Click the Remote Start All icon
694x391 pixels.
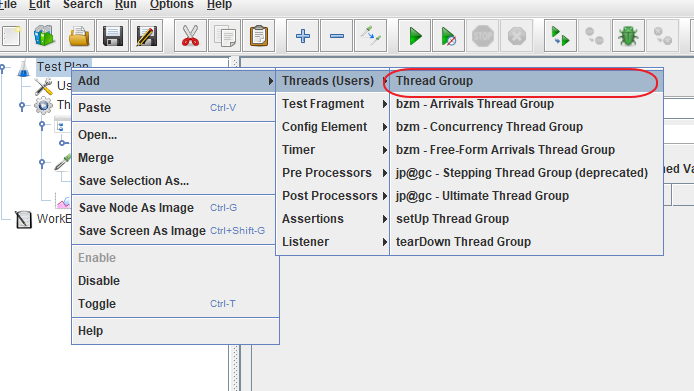(x=560, y=36)
